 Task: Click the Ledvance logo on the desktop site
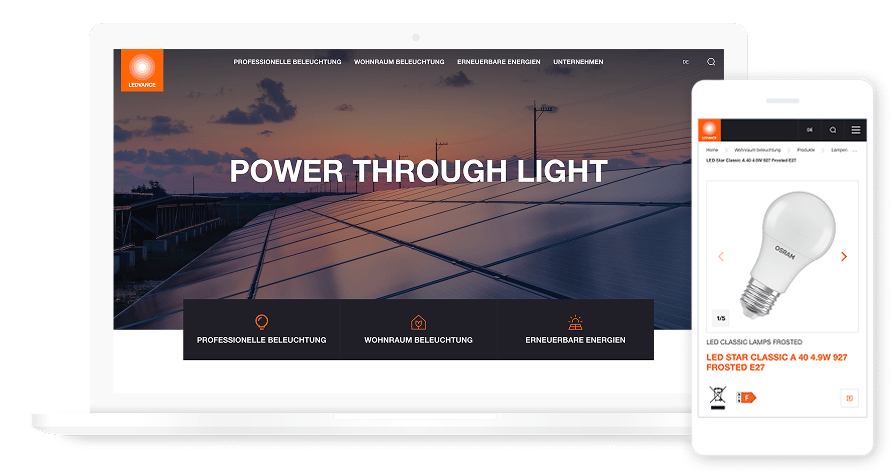tap(142, 70)
